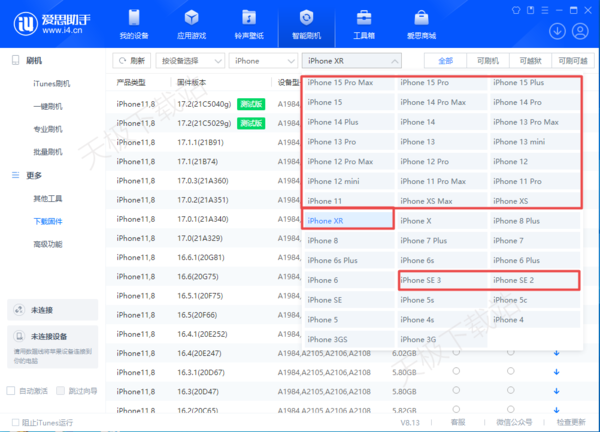Click the 刷新 (Refresh) button
The width and height of the screenshot is (600, 432).
131,60
